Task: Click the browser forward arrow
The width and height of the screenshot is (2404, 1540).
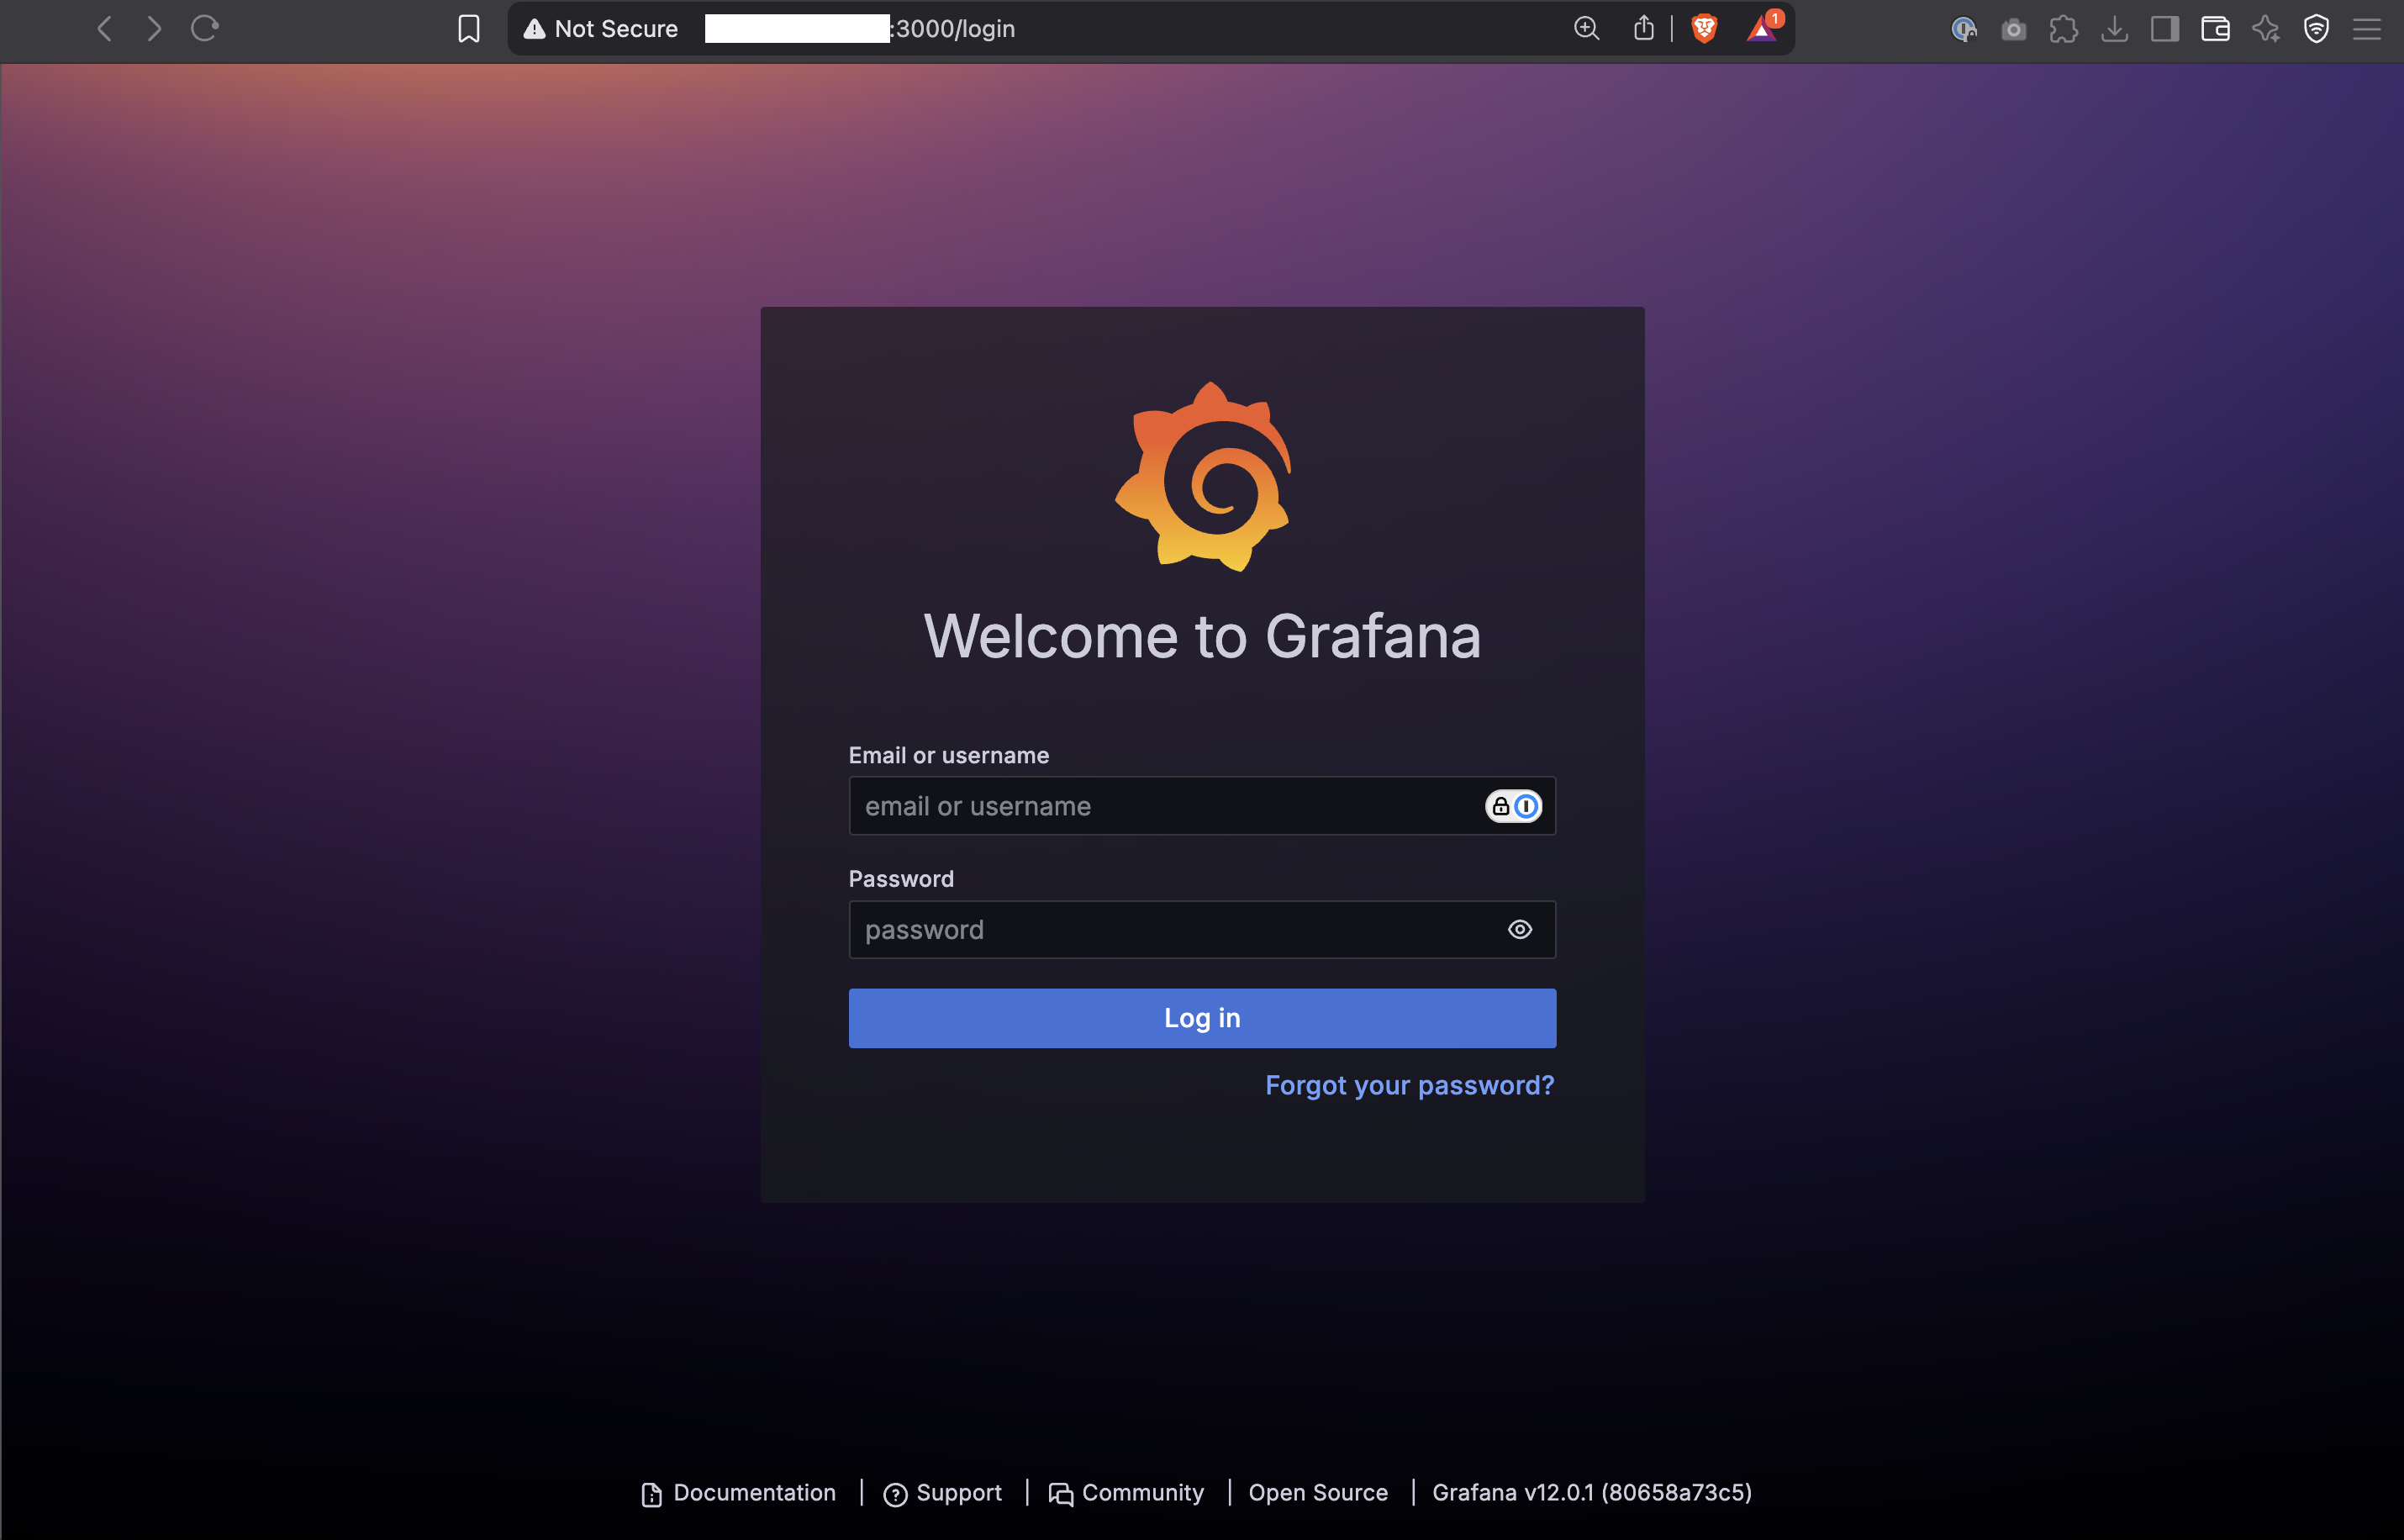Action: click(153, 28)
